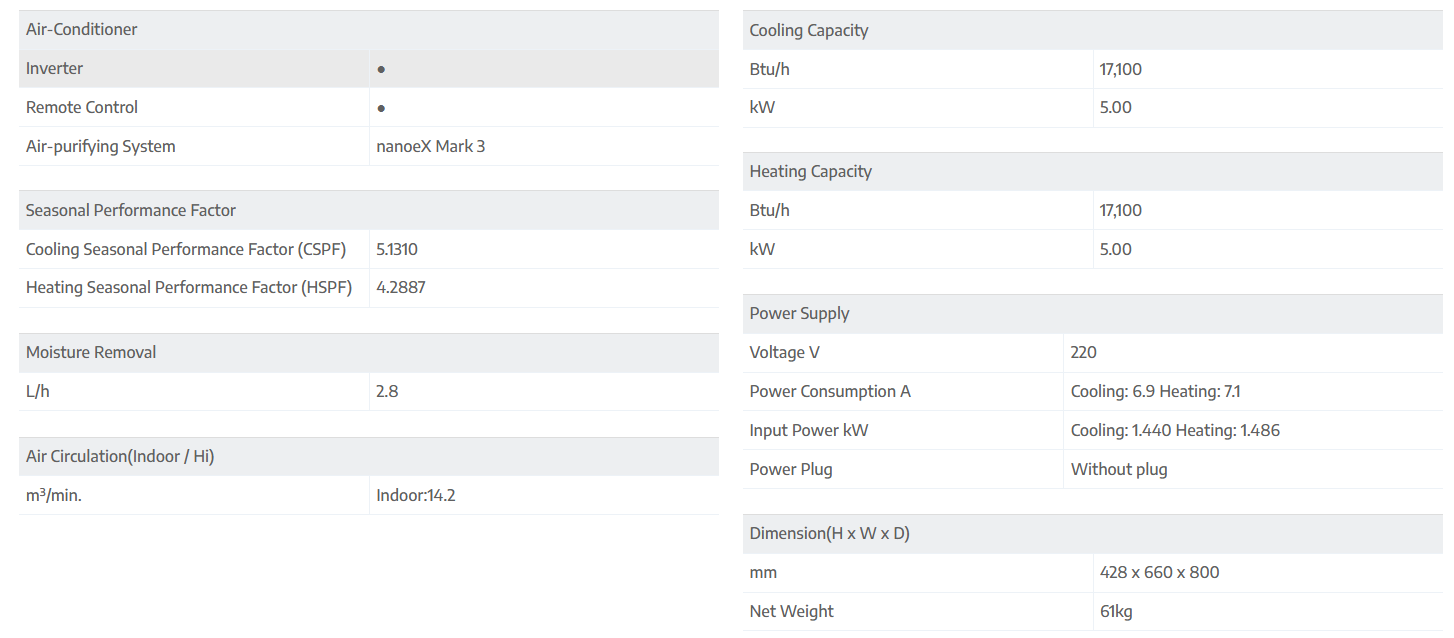This screenshot has width=1454, height=638.
Task: Click the Power Consumption A amperage values
Action: [x=1155, y=392]
